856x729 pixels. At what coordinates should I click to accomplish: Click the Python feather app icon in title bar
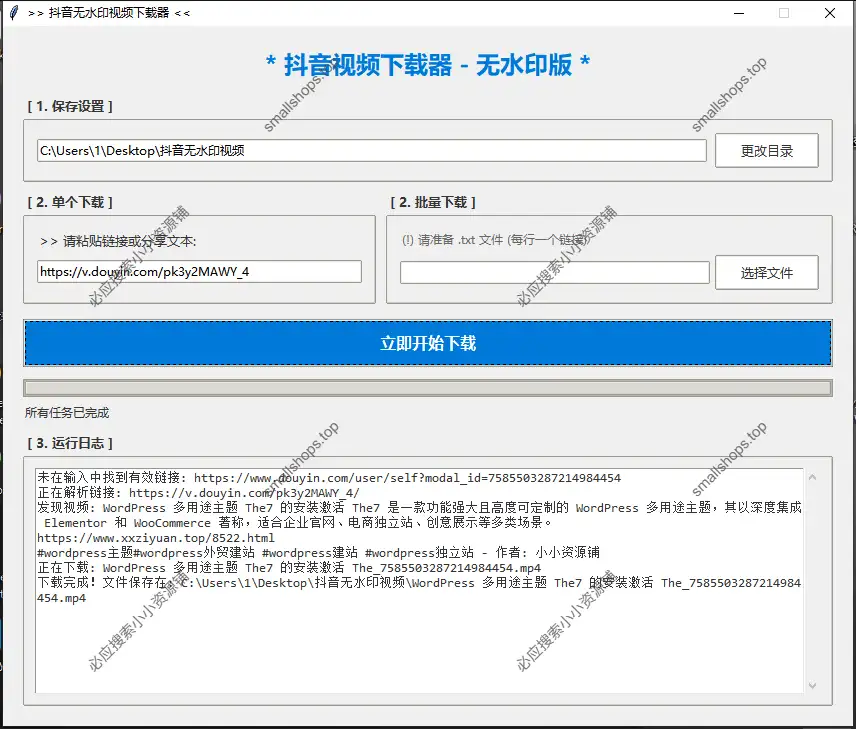pyautogui.click(x=14, y=13)
